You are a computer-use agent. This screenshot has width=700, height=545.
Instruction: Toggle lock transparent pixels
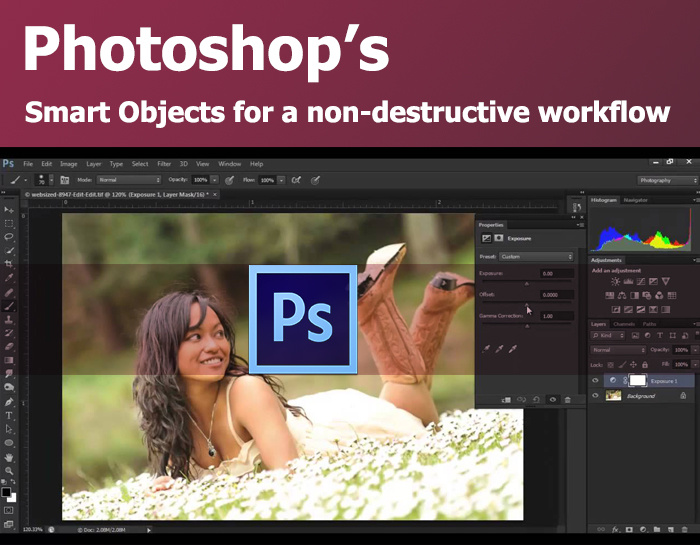click(x=611, y=365)
